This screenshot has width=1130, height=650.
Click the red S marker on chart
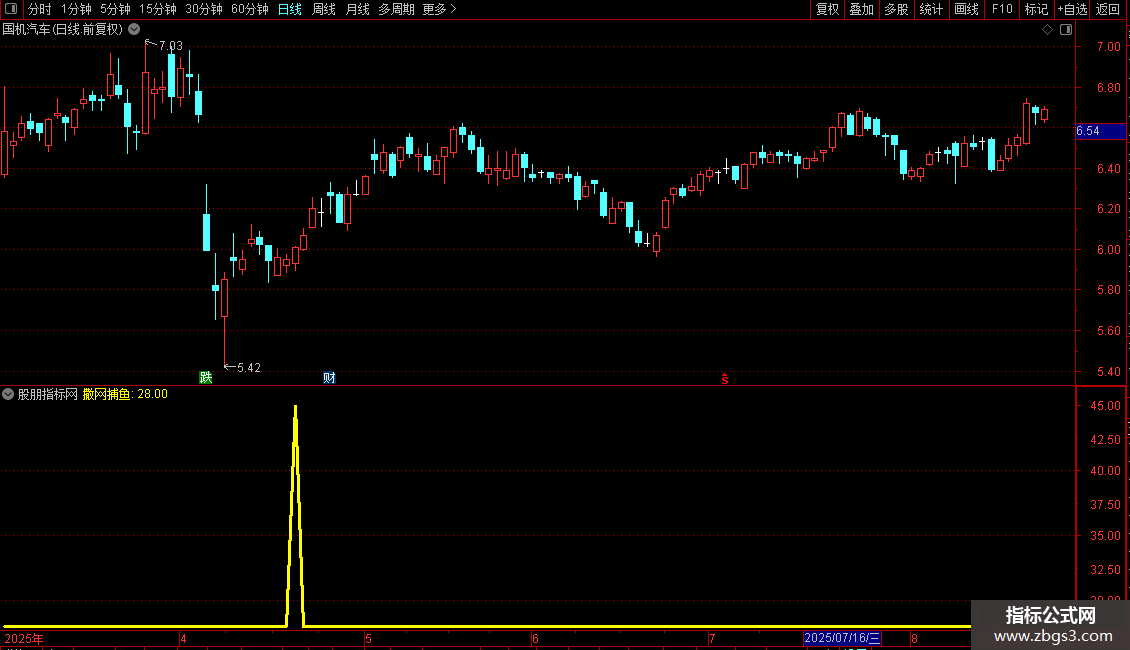click(x=725, y=379)
